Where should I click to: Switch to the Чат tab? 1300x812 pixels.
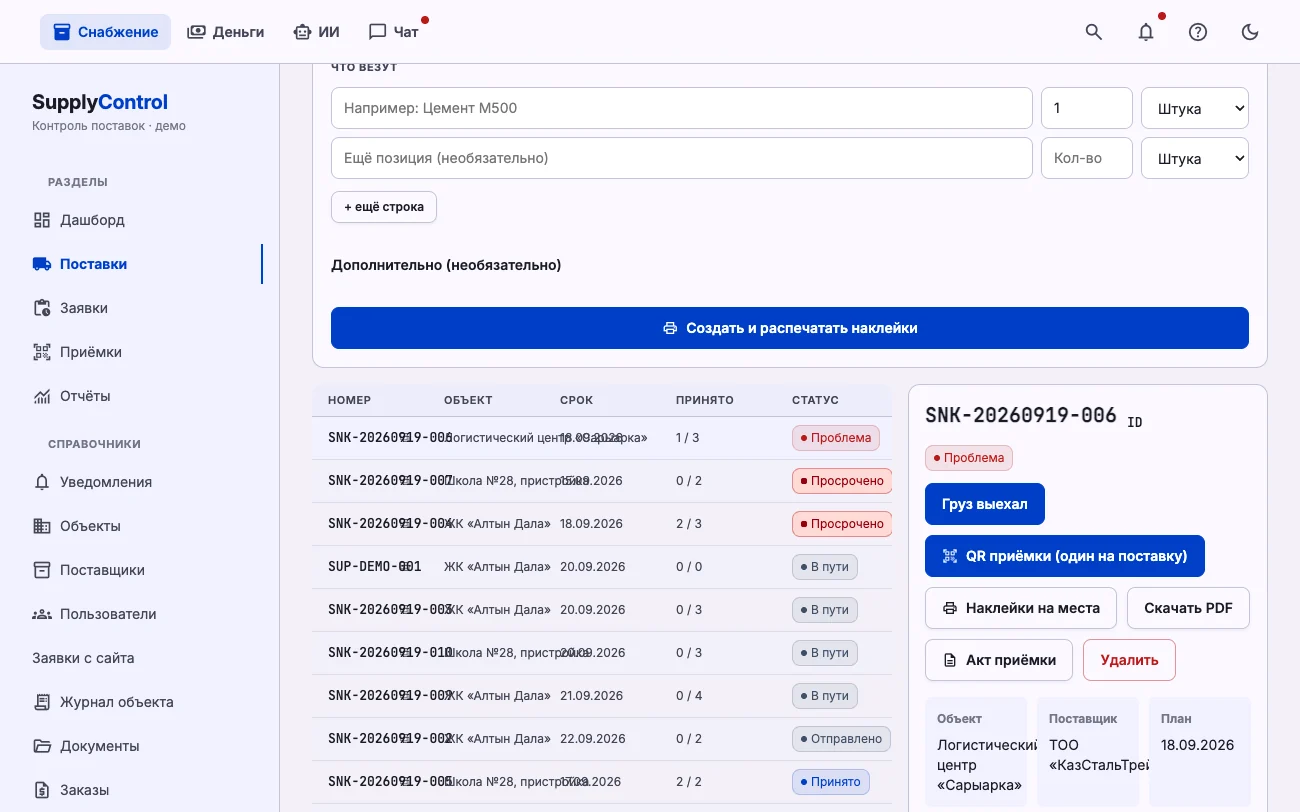395,32
